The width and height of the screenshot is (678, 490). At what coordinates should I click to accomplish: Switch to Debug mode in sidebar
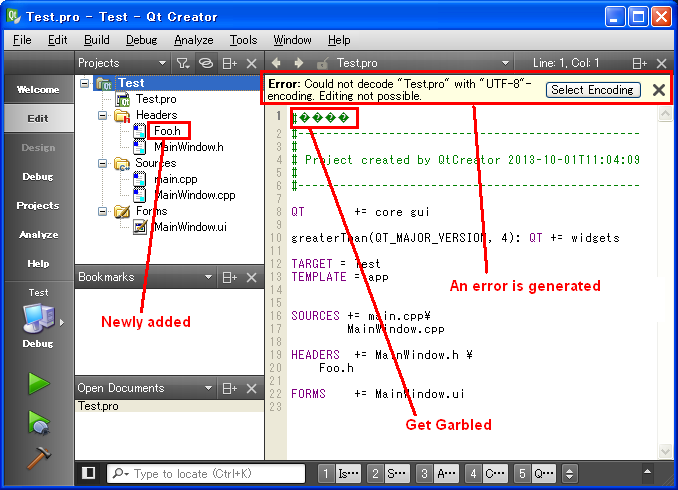coord(38,176)
